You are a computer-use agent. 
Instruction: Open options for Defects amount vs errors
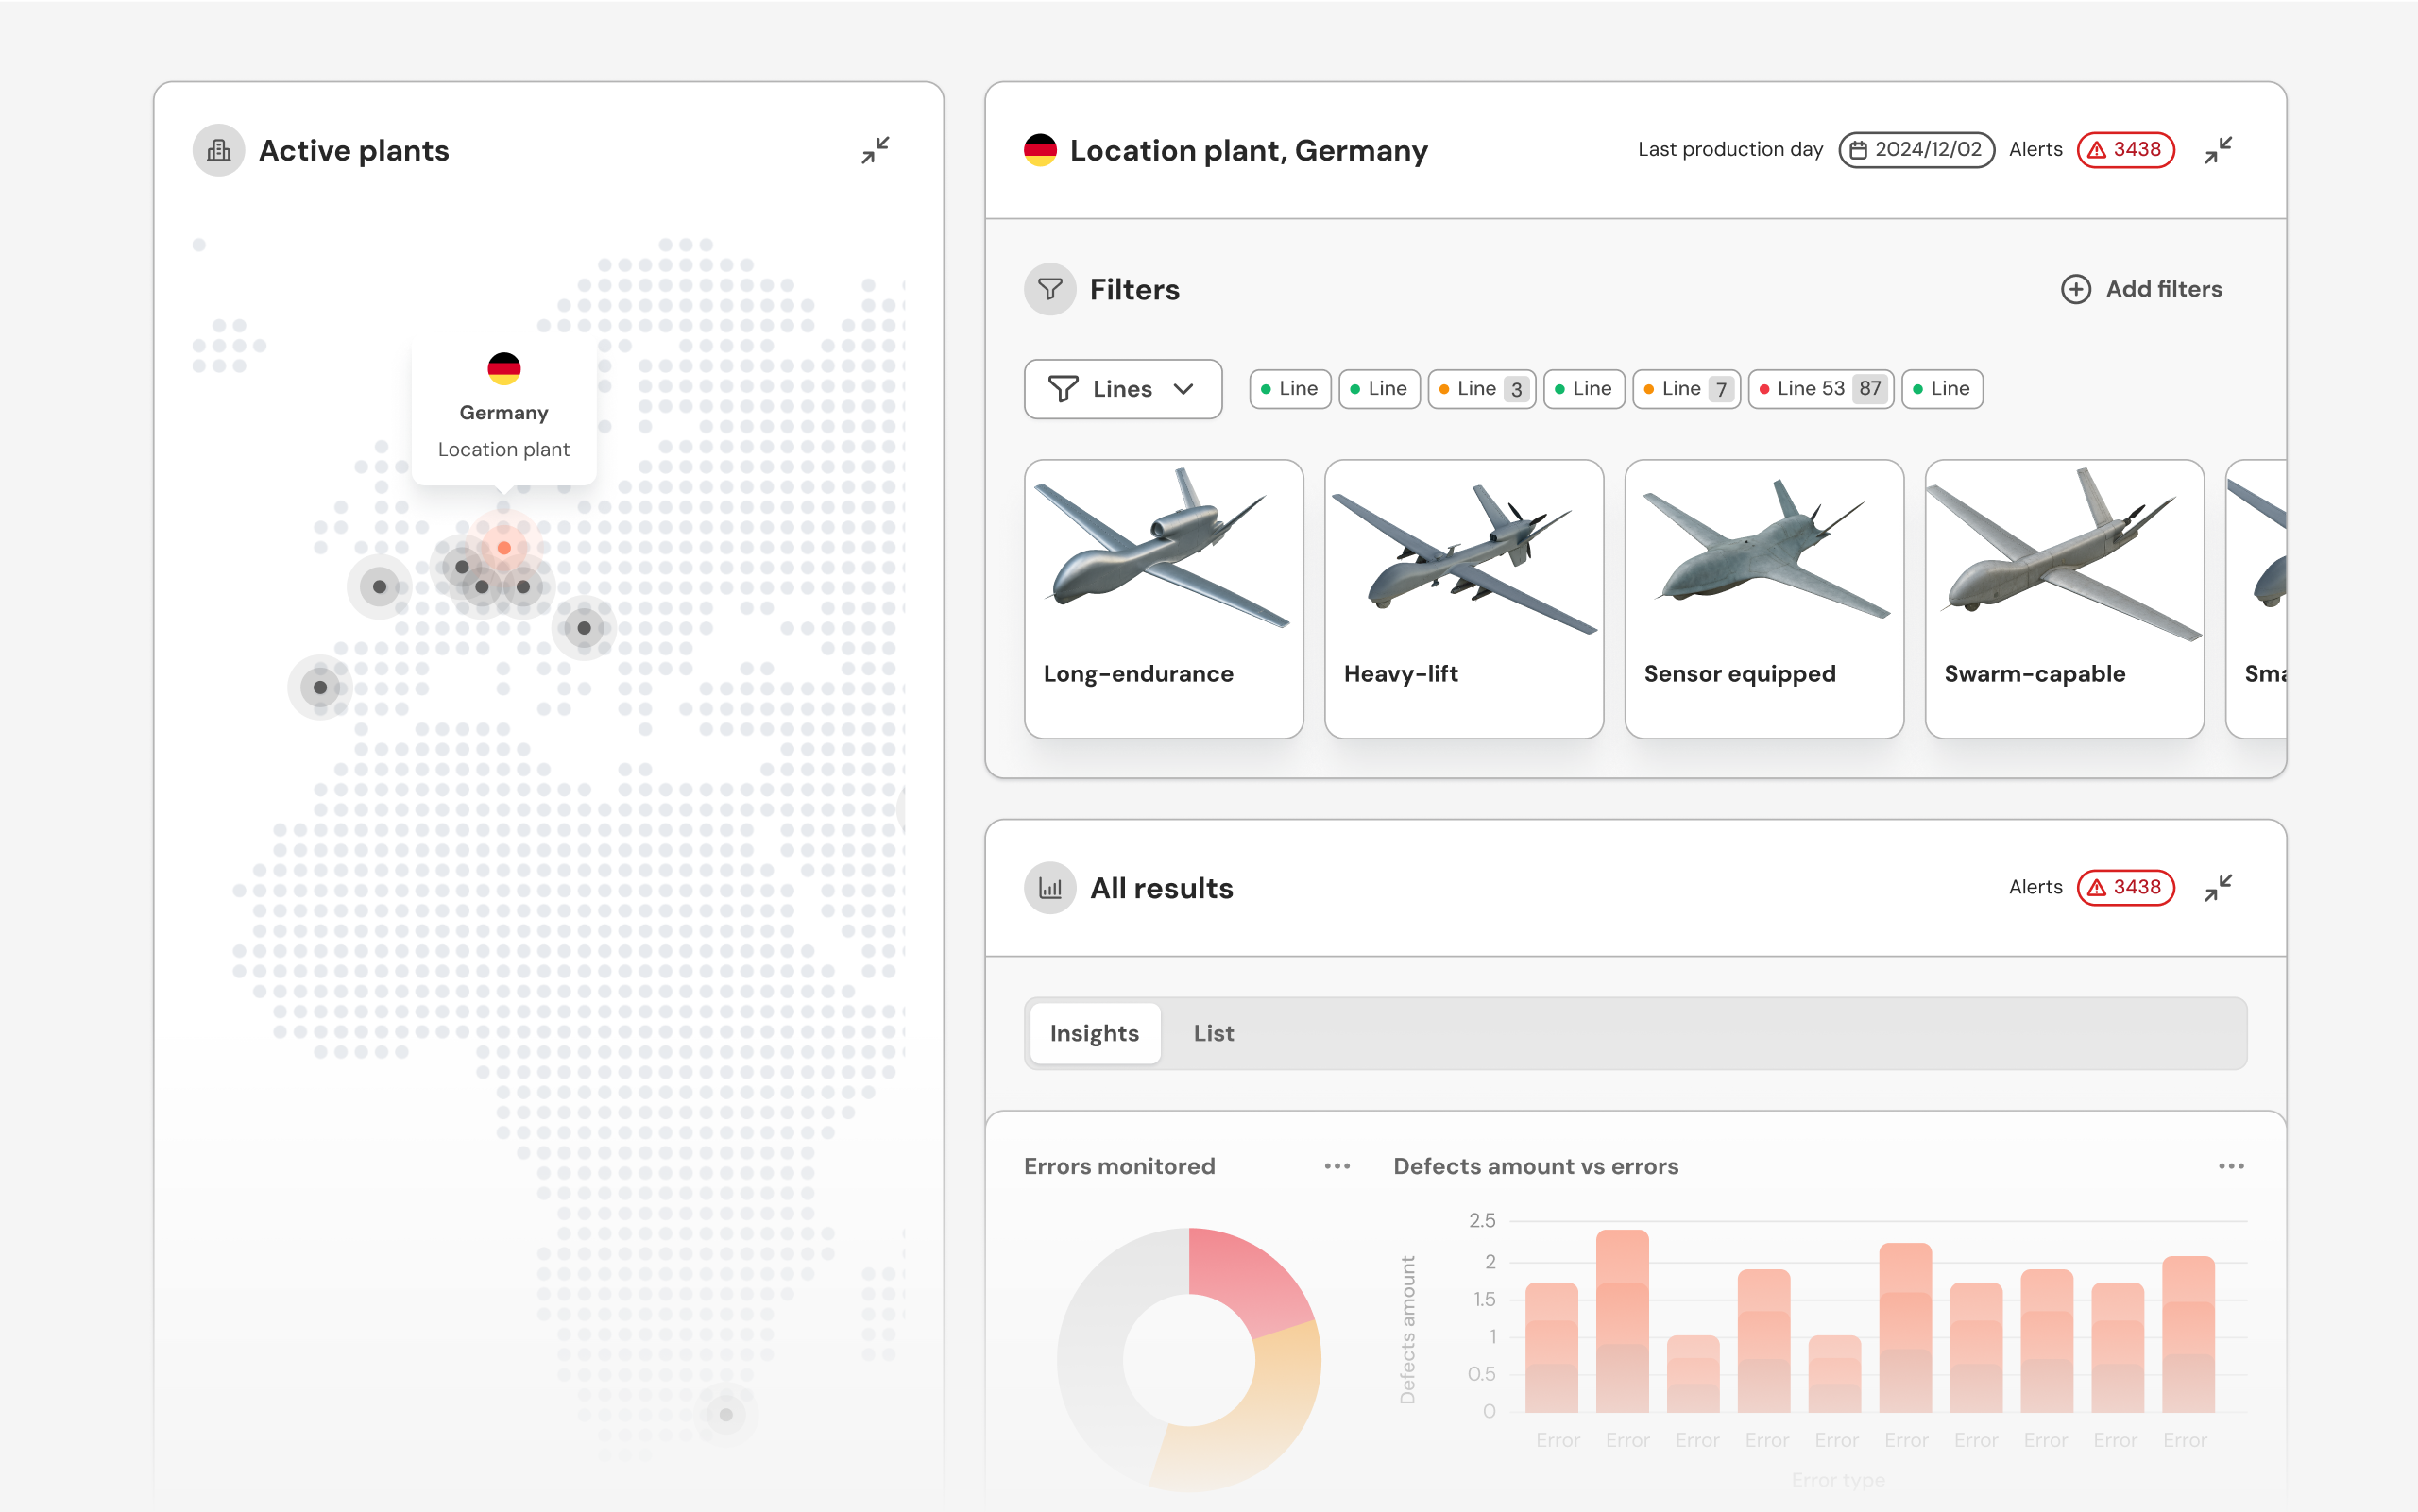[x=2231, y=1166]
